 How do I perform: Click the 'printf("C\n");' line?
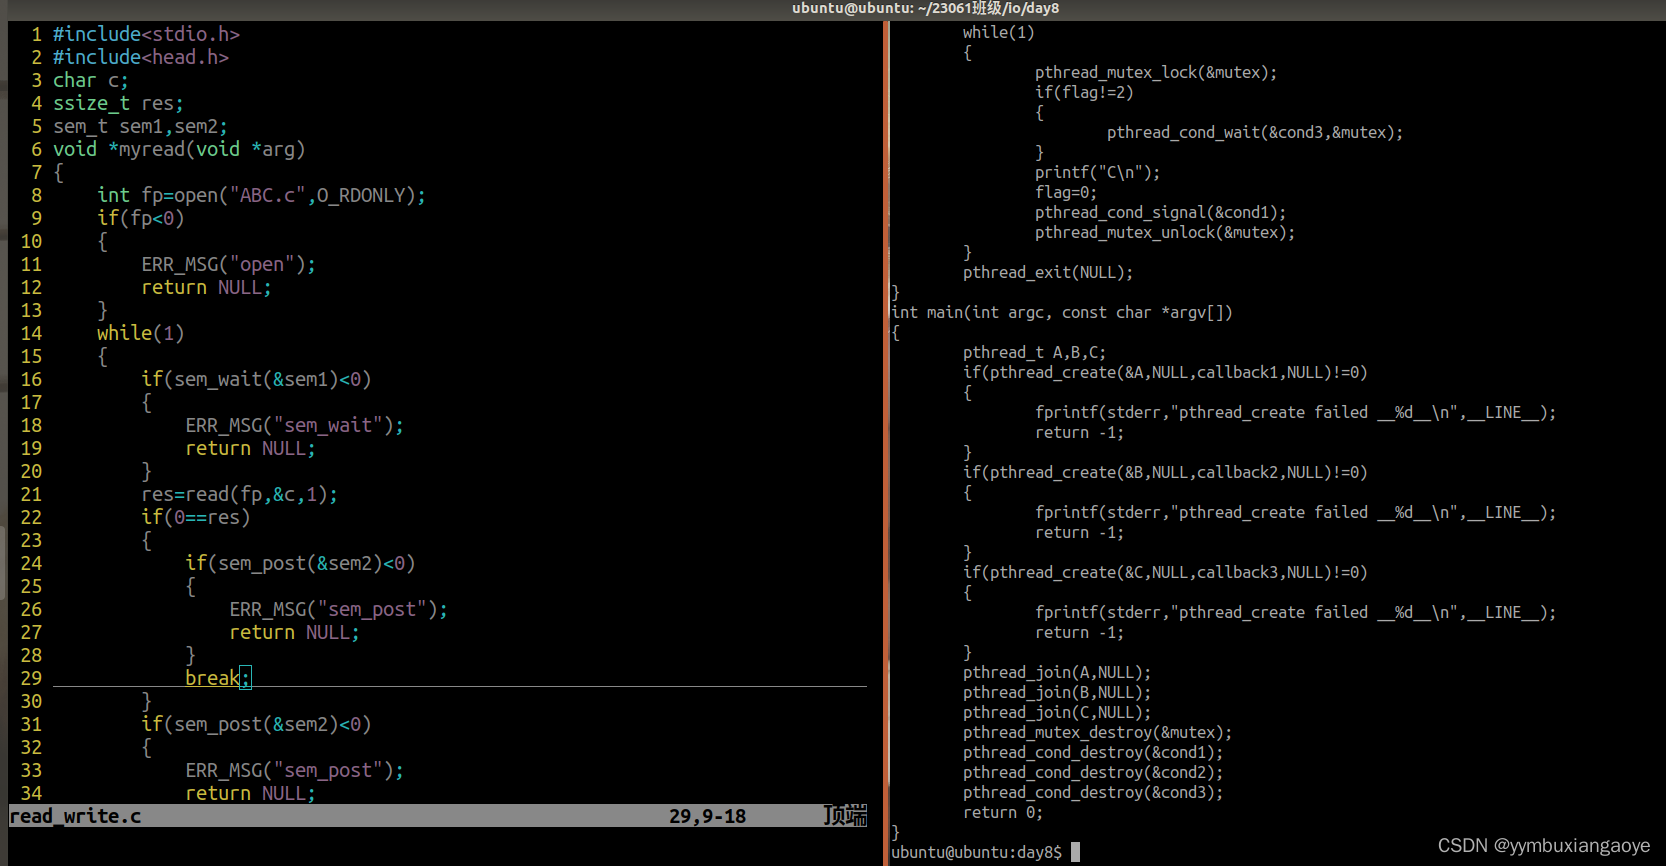coord(1097,172)
